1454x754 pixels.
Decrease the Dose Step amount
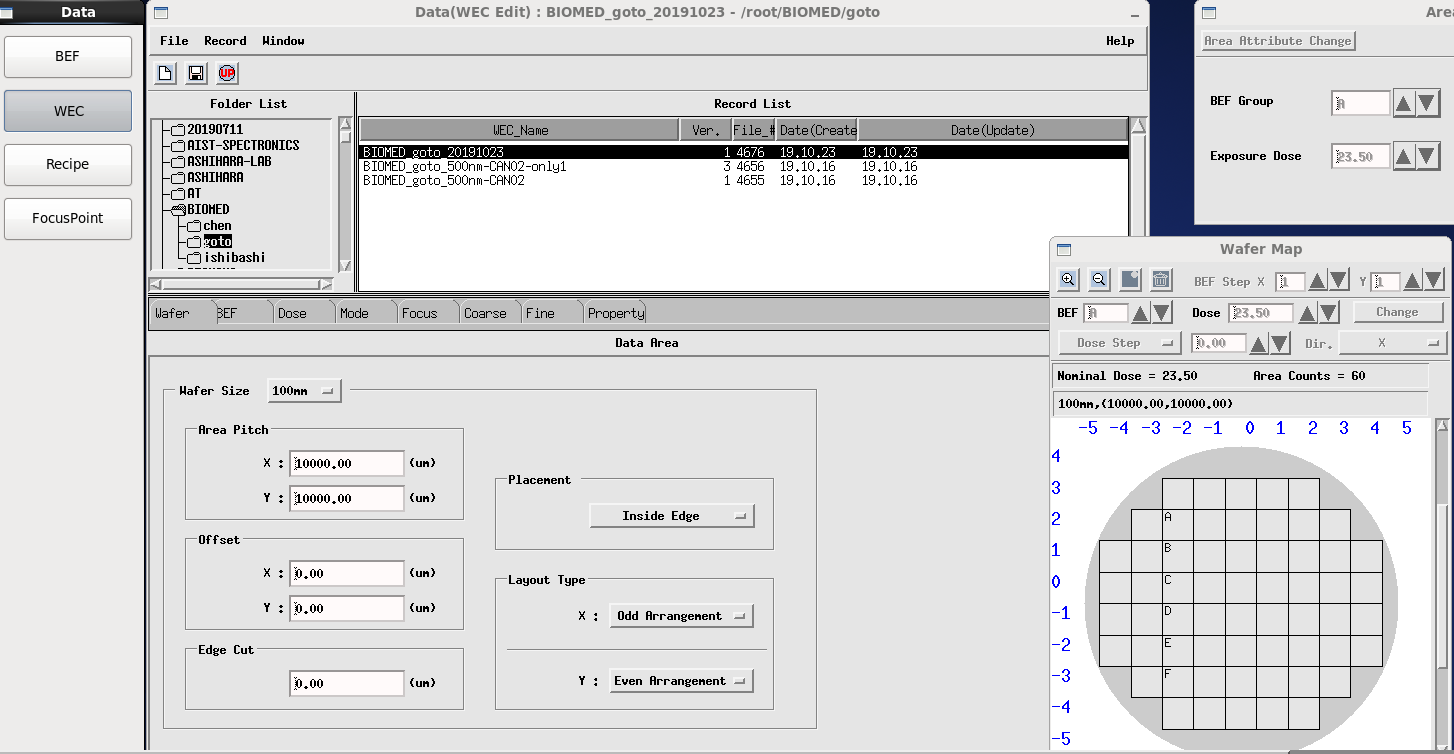point(1280,344)
